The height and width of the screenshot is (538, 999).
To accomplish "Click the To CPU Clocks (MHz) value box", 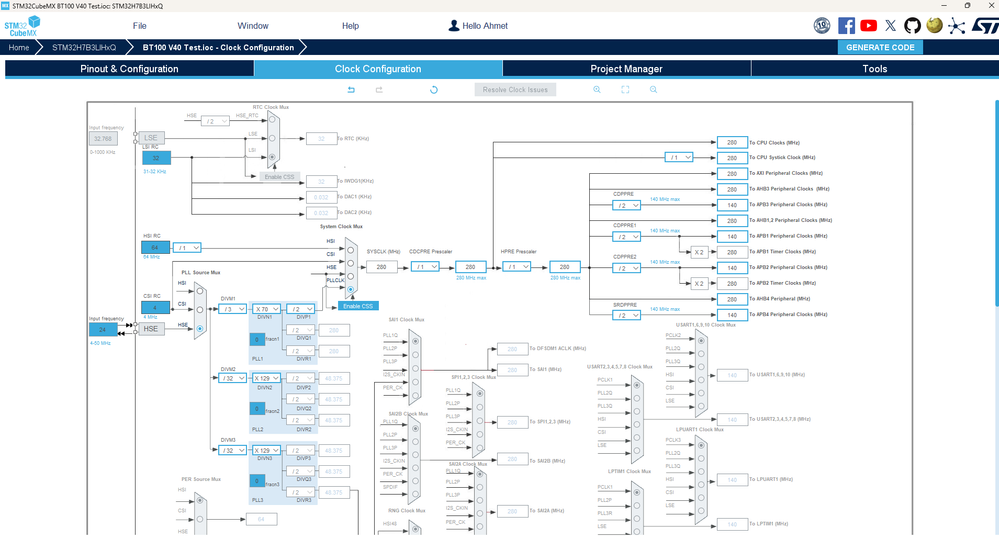I will 732,143.
